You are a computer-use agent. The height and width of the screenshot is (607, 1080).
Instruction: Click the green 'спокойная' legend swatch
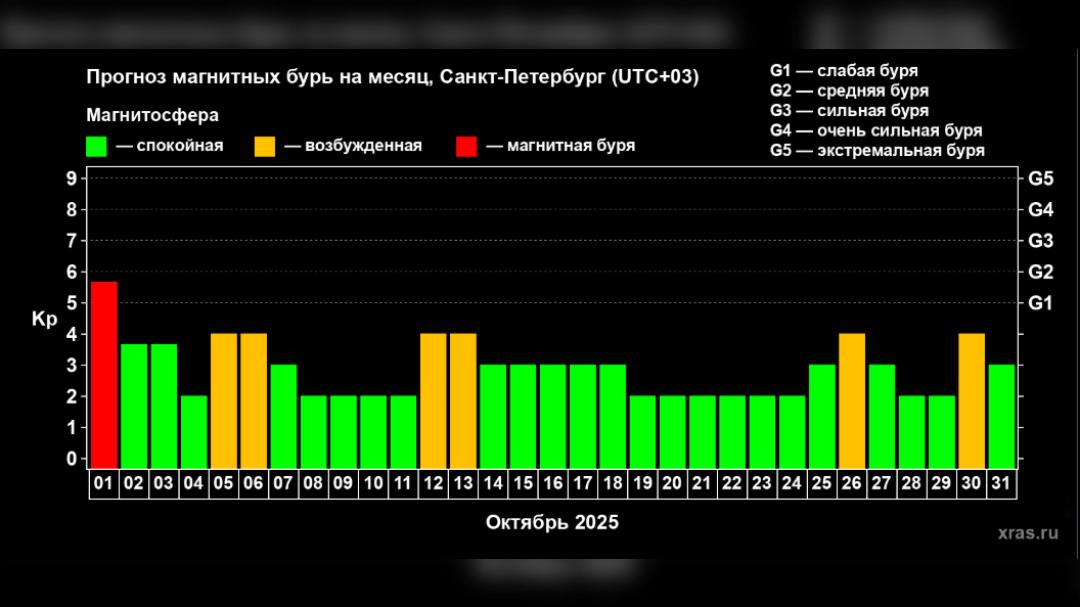tap(97, 146)
